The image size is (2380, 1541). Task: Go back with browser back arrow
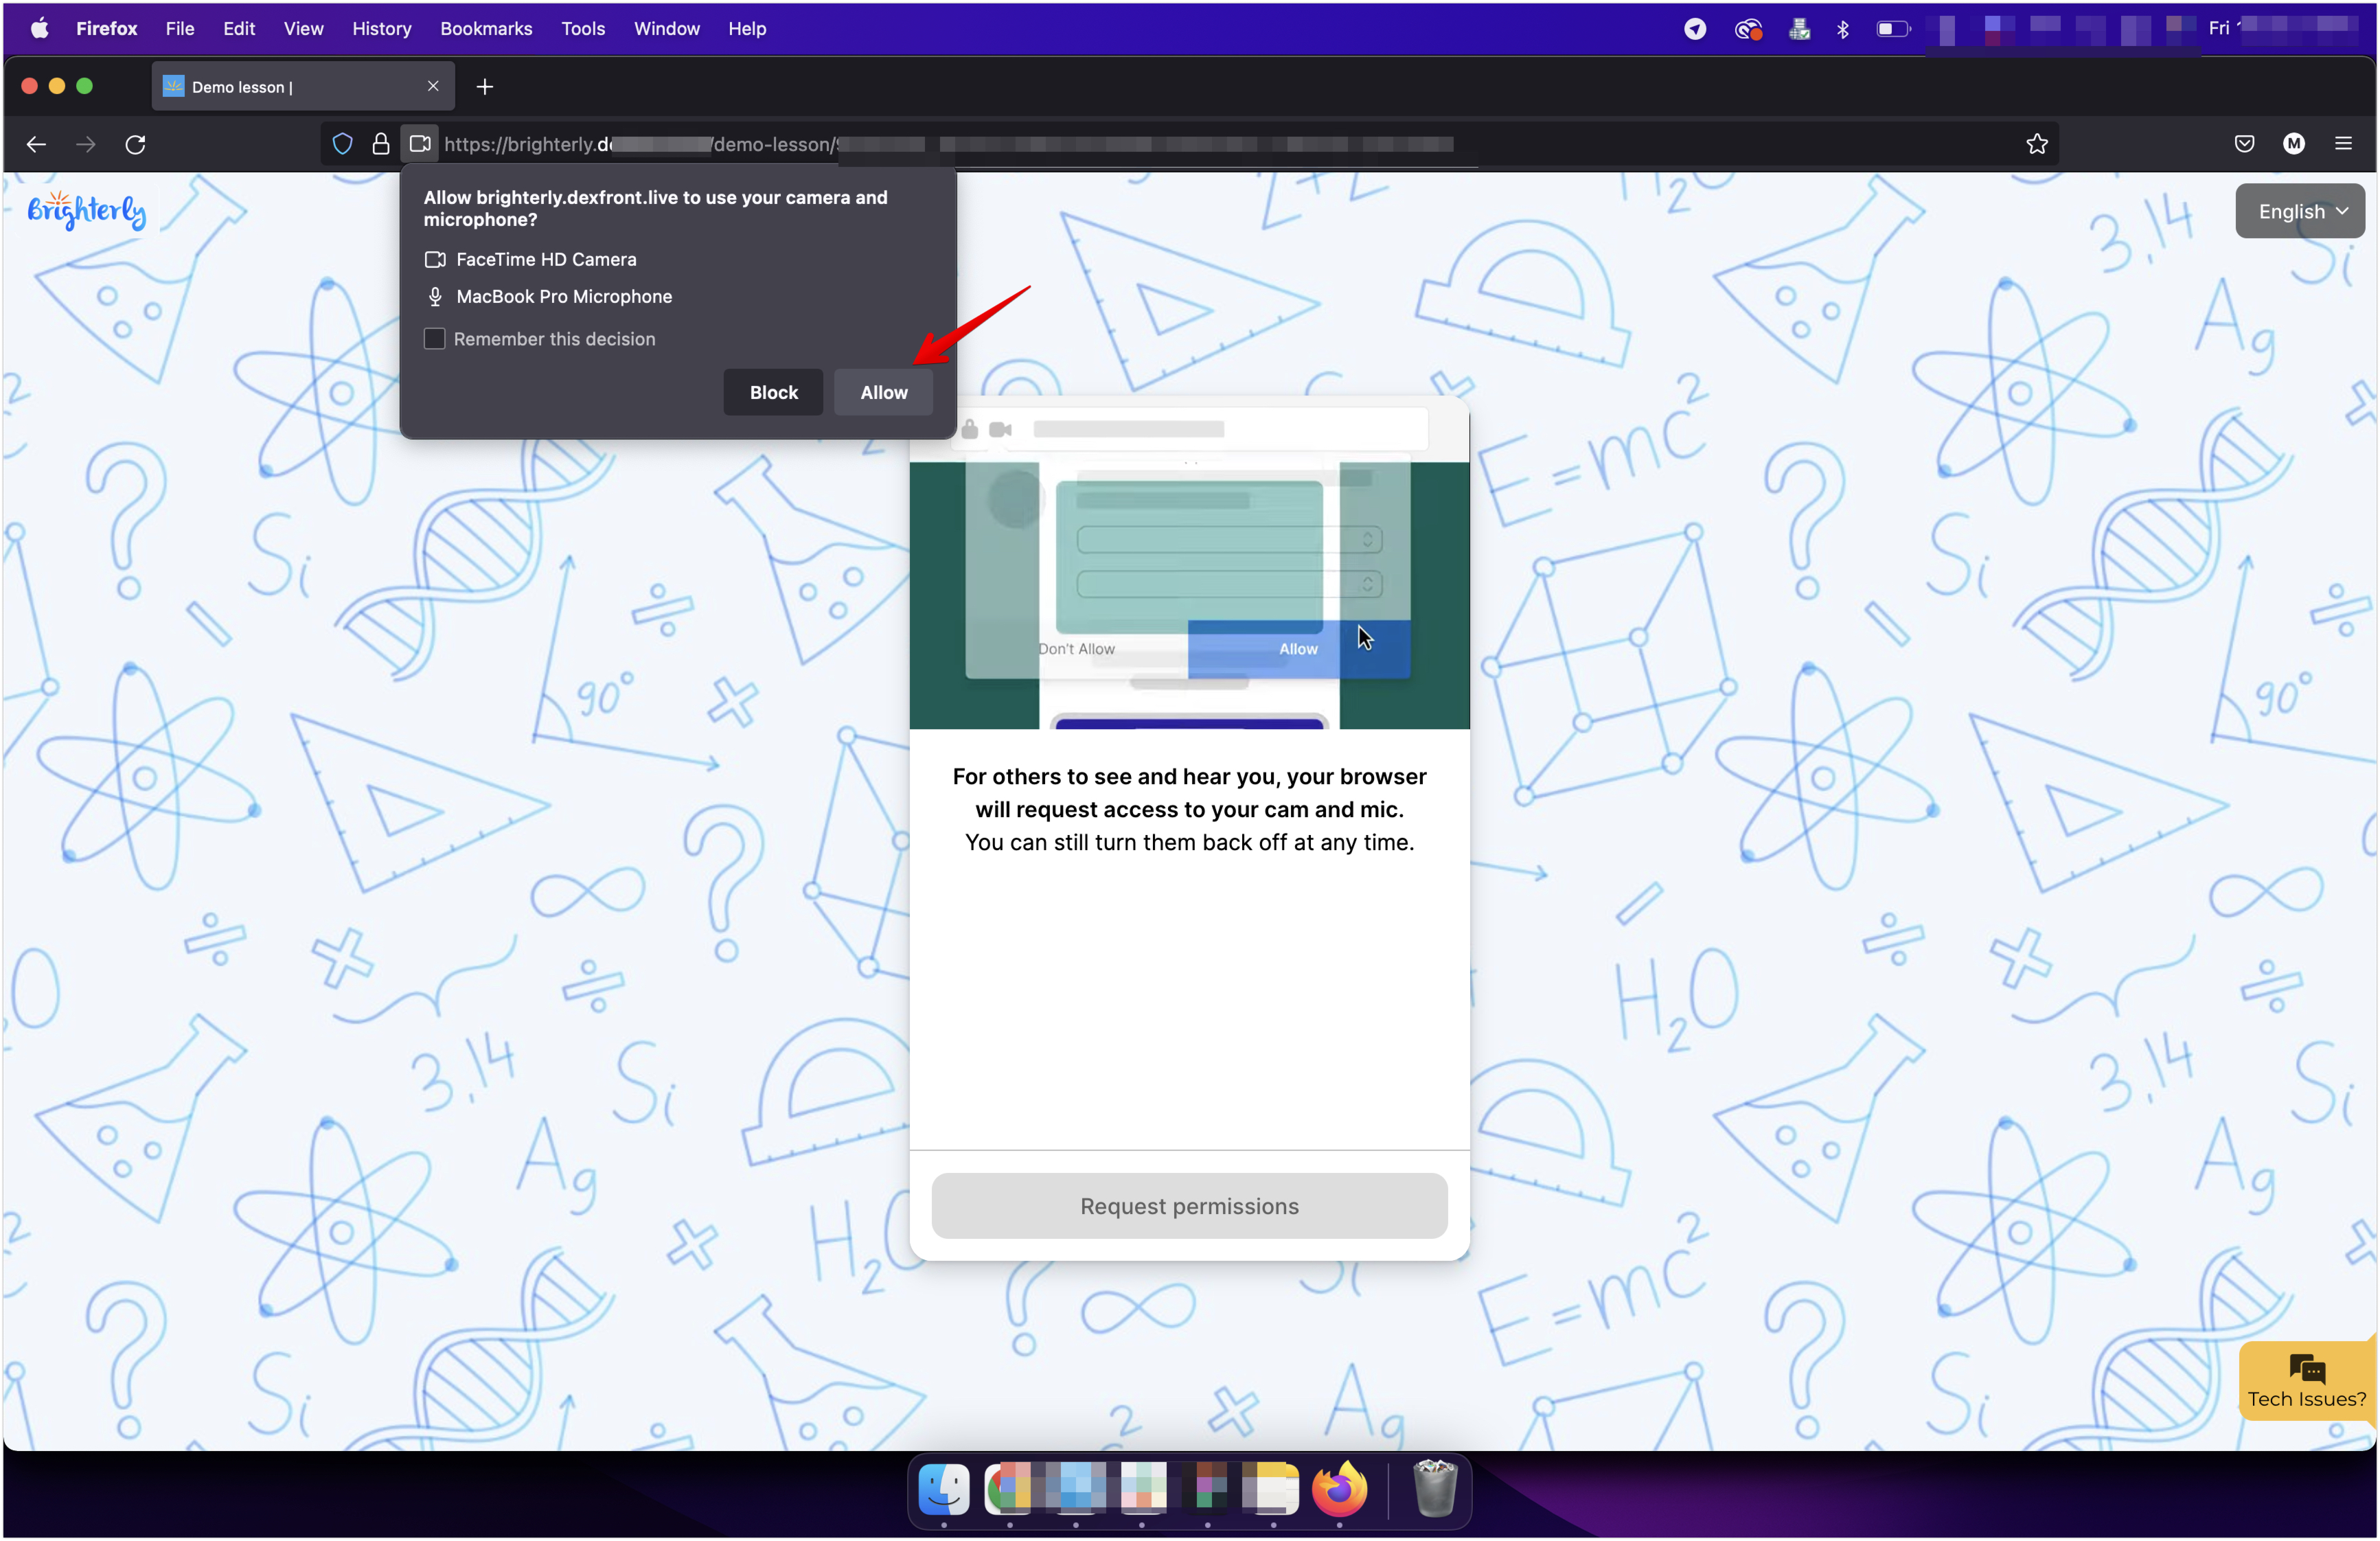click(x=36, y=145)
